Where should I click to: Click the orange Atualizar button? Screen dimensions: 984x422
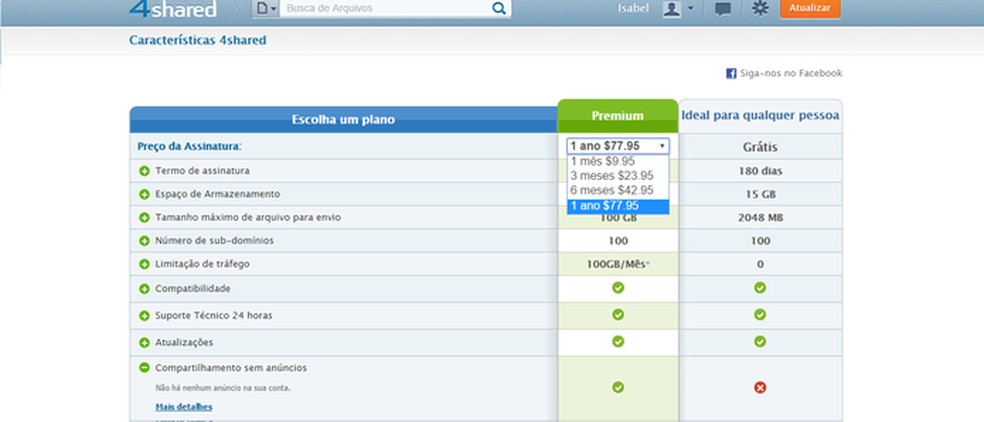click(810, 8)
